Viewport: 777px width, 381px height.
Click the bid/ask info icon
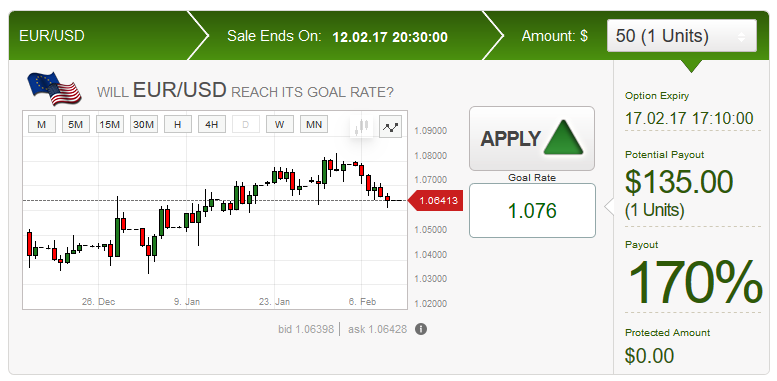[421, 329]
